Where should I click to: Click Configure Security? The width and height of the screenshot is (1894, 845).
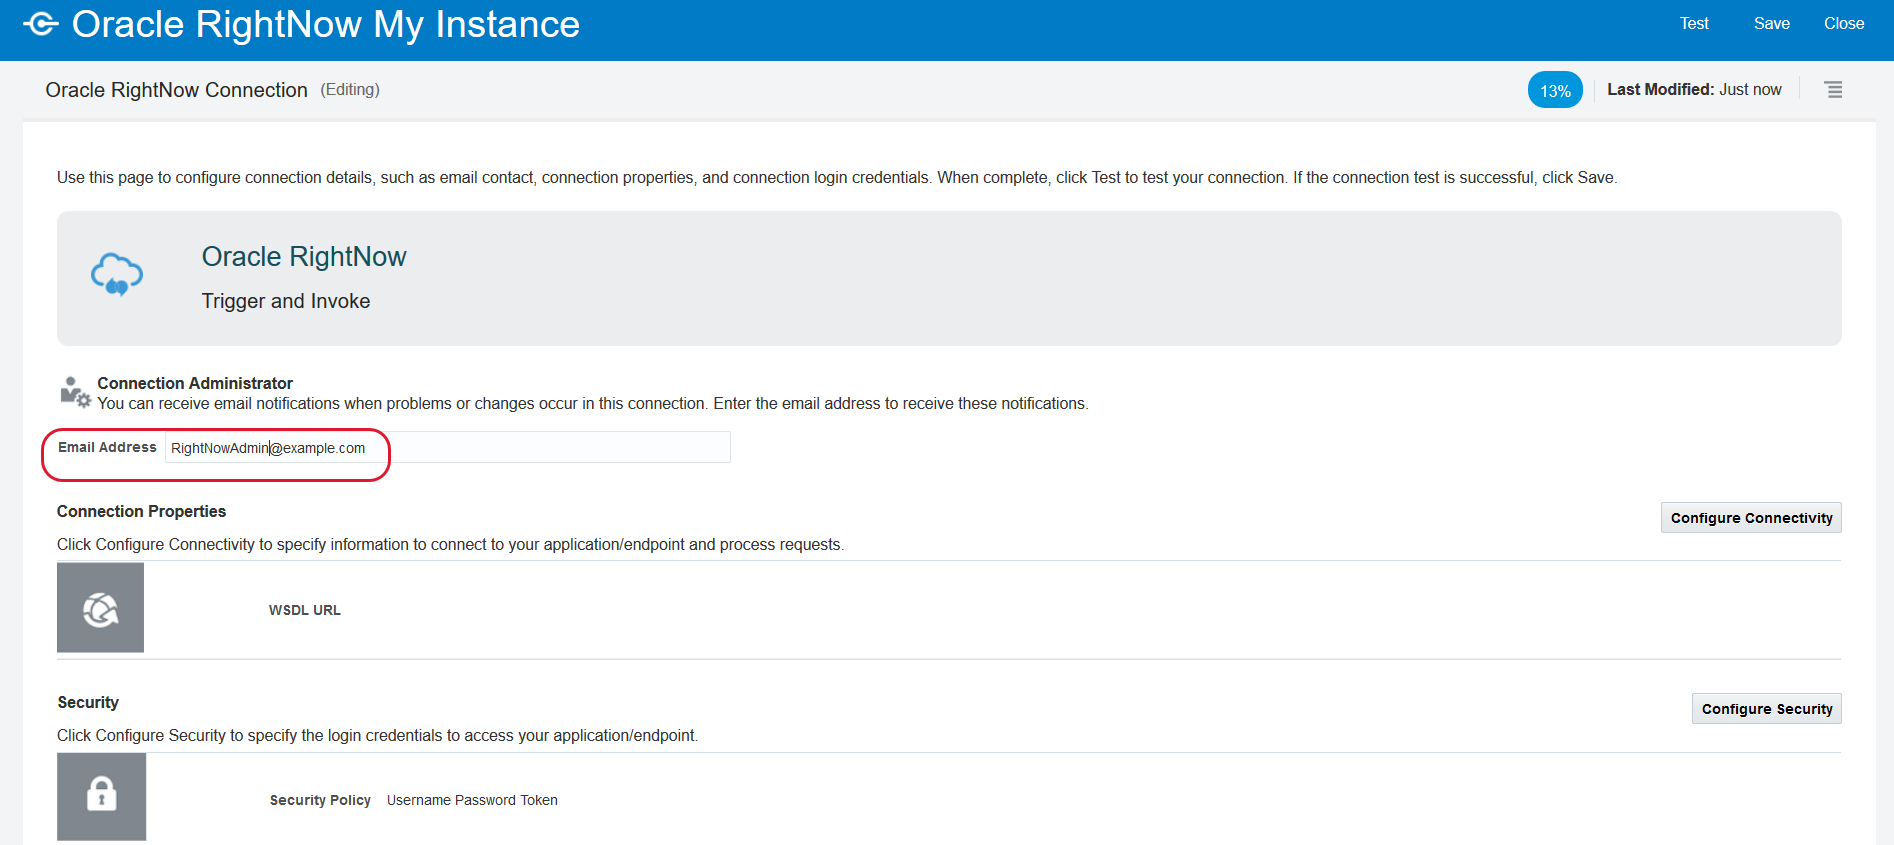pos(1766,708)
